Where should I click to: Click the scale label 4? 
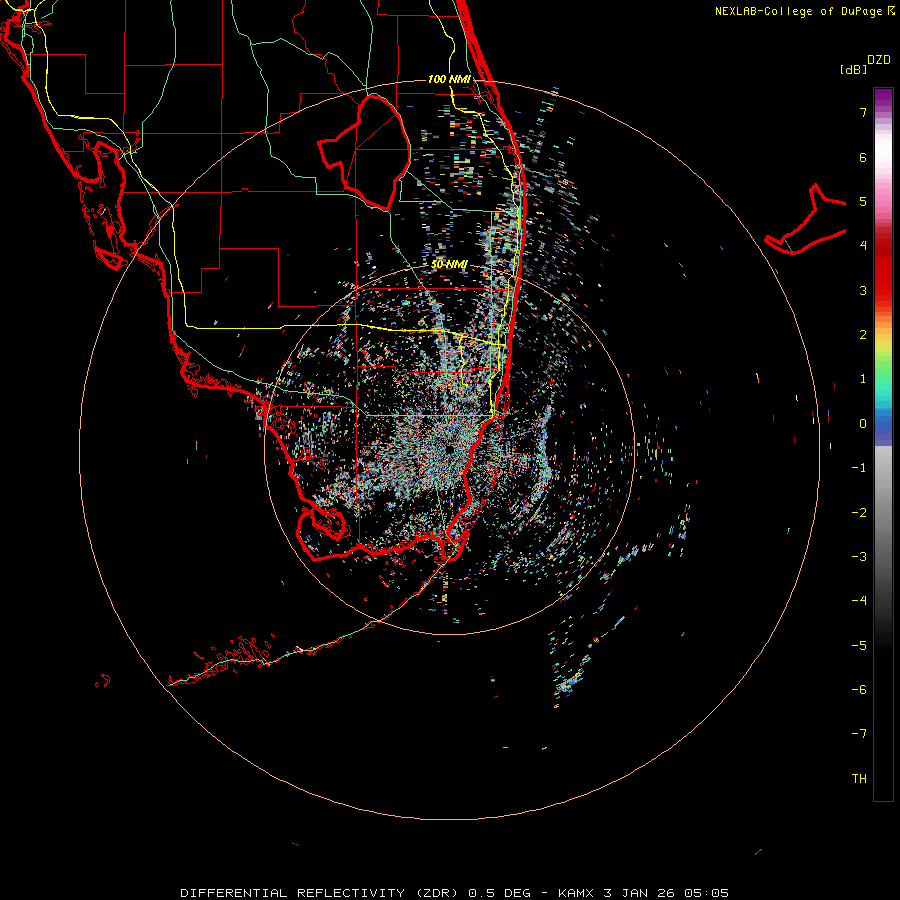[x=863, y=246]
